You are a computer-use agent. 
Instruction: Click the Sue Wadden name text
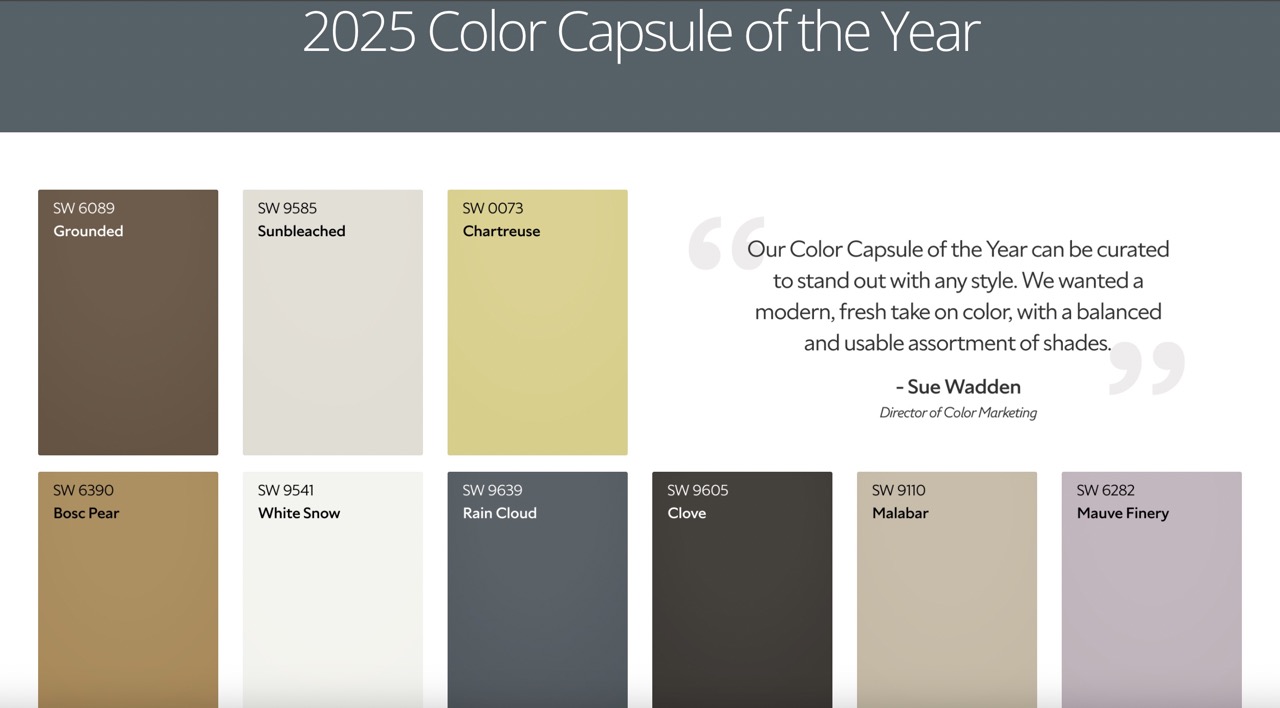pyautogui.click(x=958, y=386)
